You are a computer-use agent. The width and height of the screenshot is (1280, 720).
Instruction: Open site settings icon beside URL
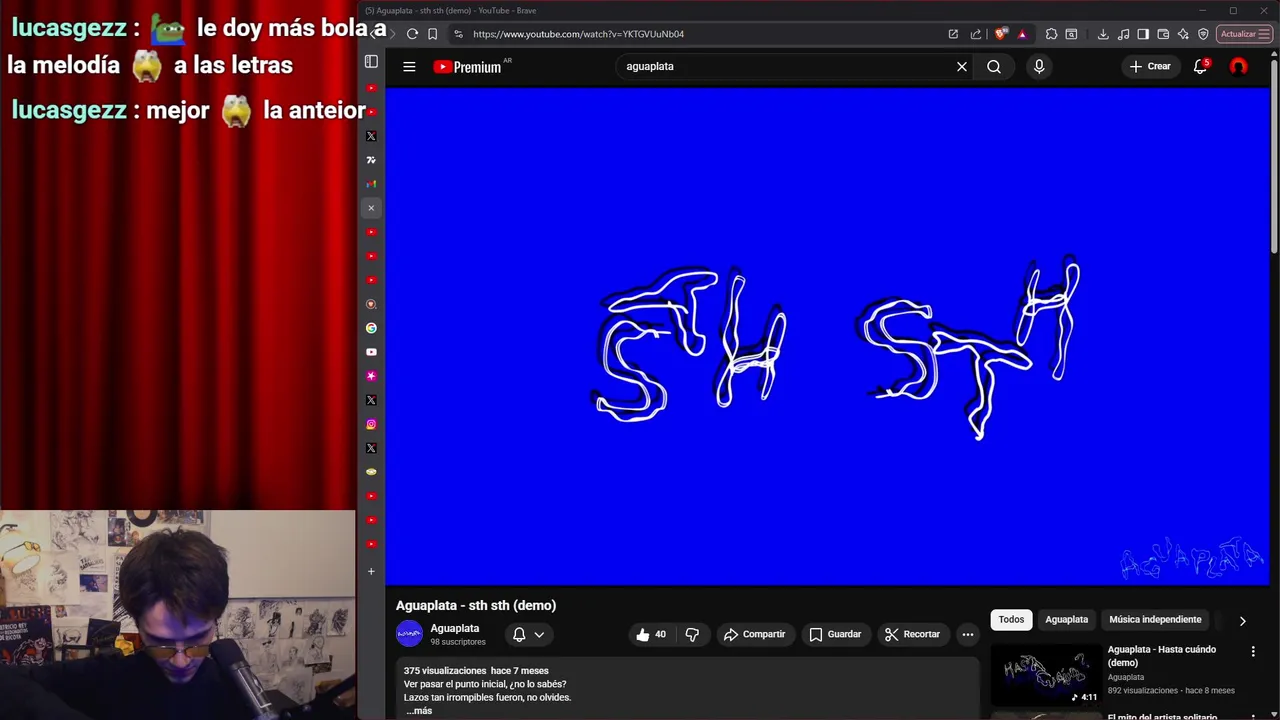pos(458,34)
